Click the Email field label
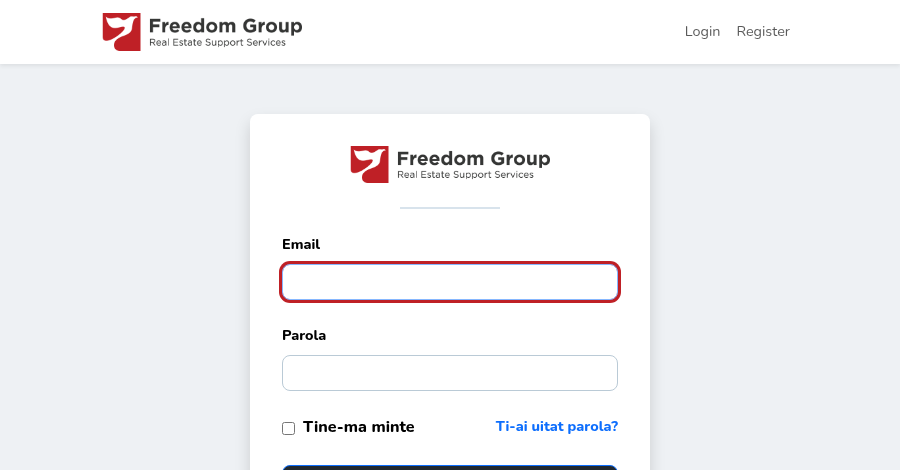 tap(301, 244)
